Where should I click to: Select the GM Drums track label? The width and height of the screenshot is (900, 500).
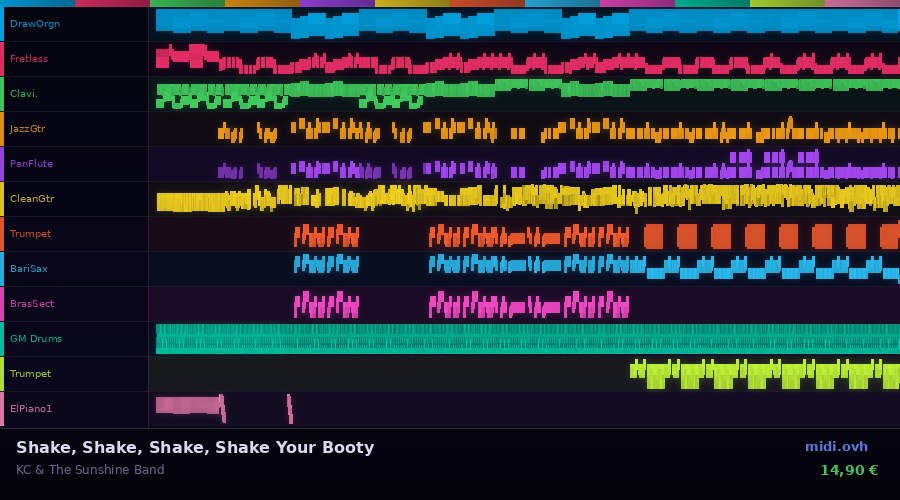[36, 339]
